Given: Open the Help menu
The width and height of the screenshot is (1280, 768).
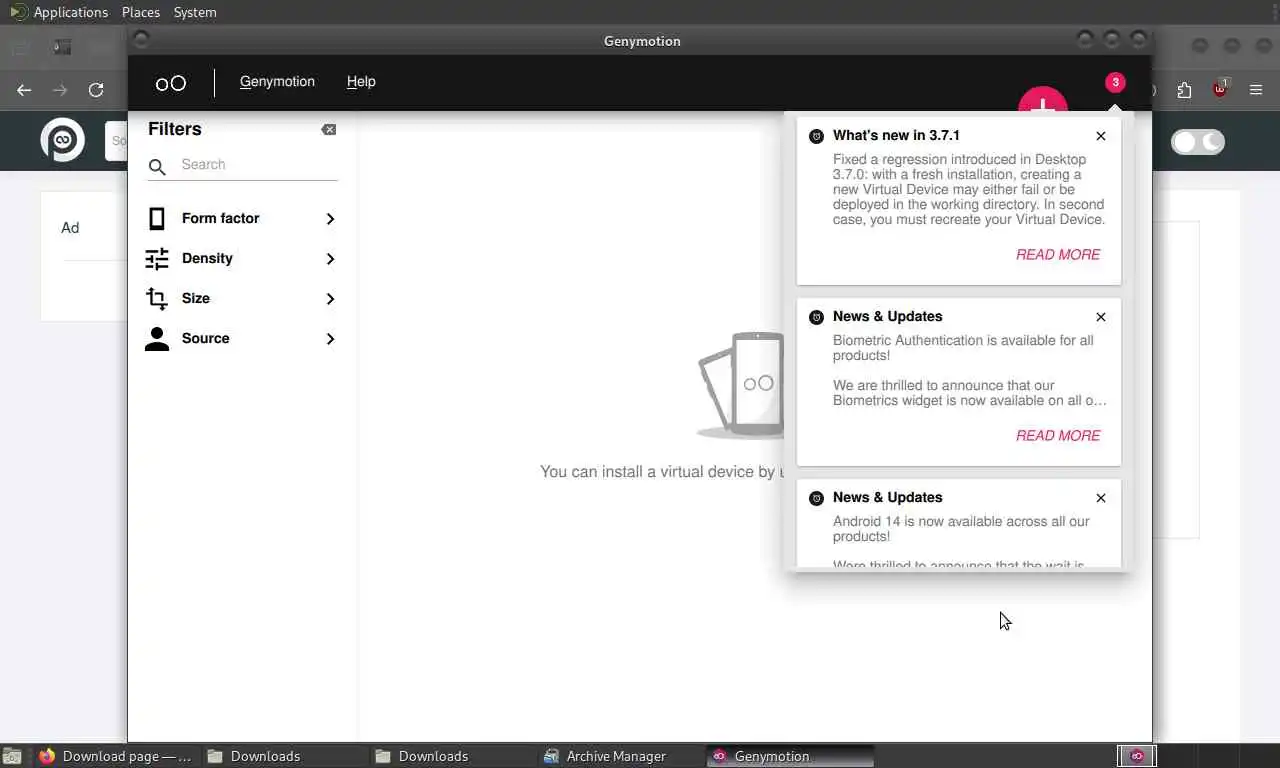Looking at the screenshot, I should 361,82.
